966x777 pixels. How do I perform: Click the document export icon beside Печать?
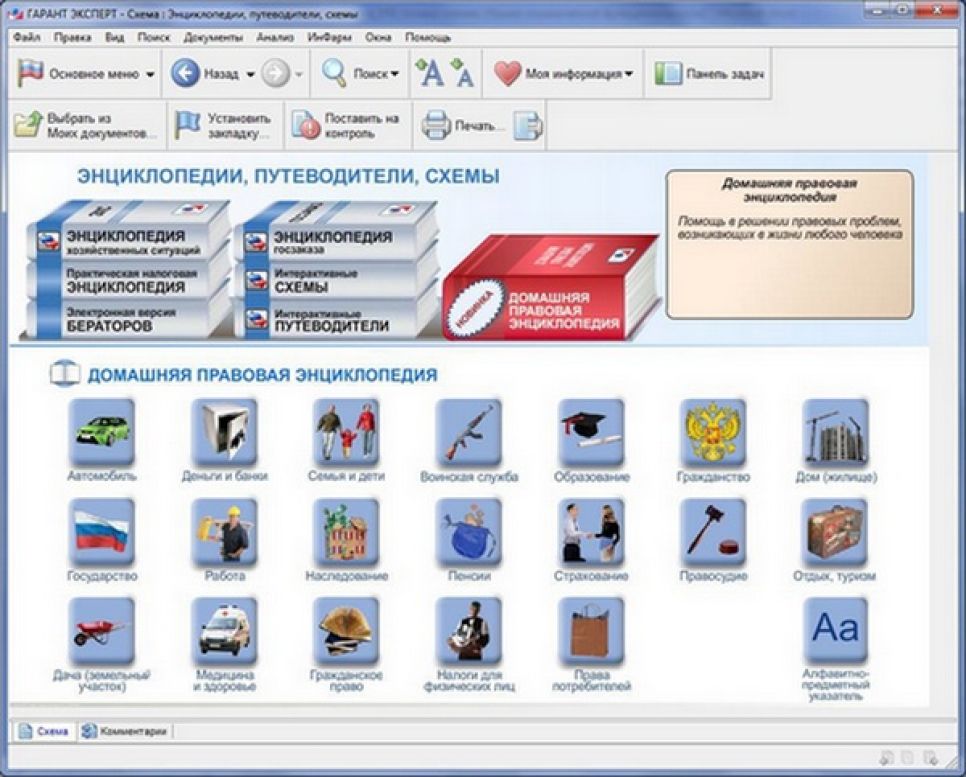(528, 126)
